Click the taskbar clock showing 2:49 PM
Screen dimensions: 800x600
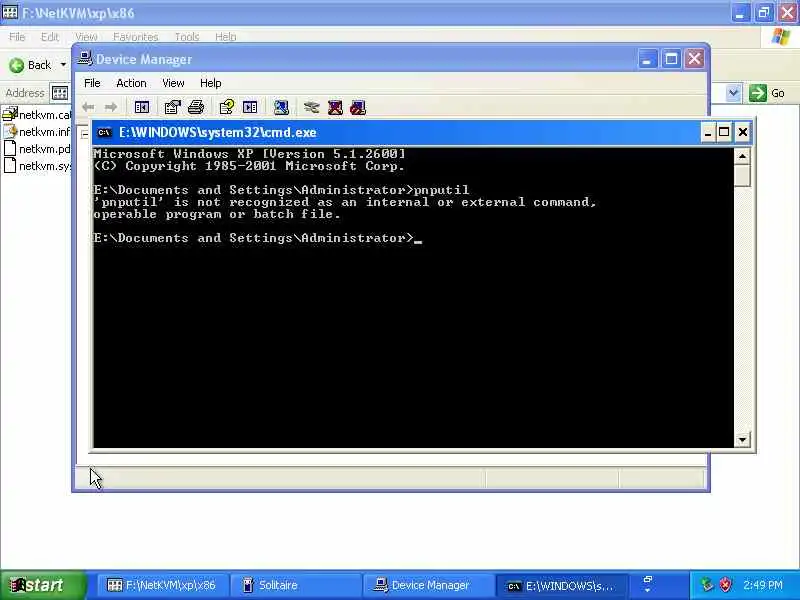(x=763, y=585)
